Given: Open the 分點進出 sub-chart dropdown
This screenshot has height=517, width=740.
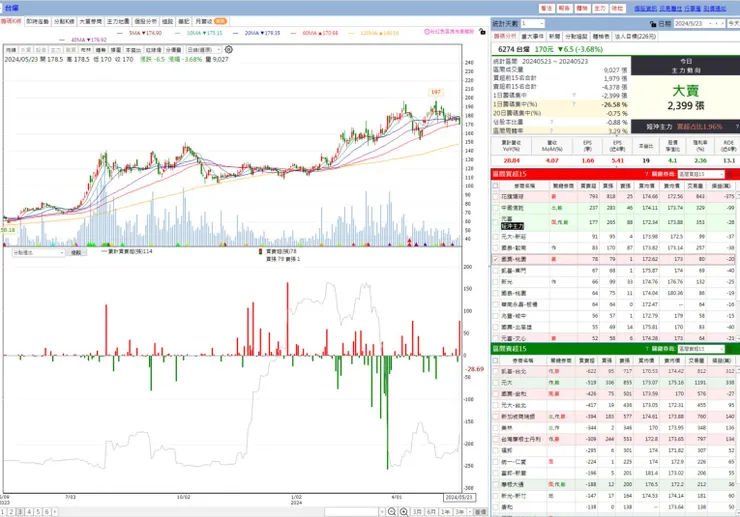Looking at the screenshot, I should coord(38,253).
